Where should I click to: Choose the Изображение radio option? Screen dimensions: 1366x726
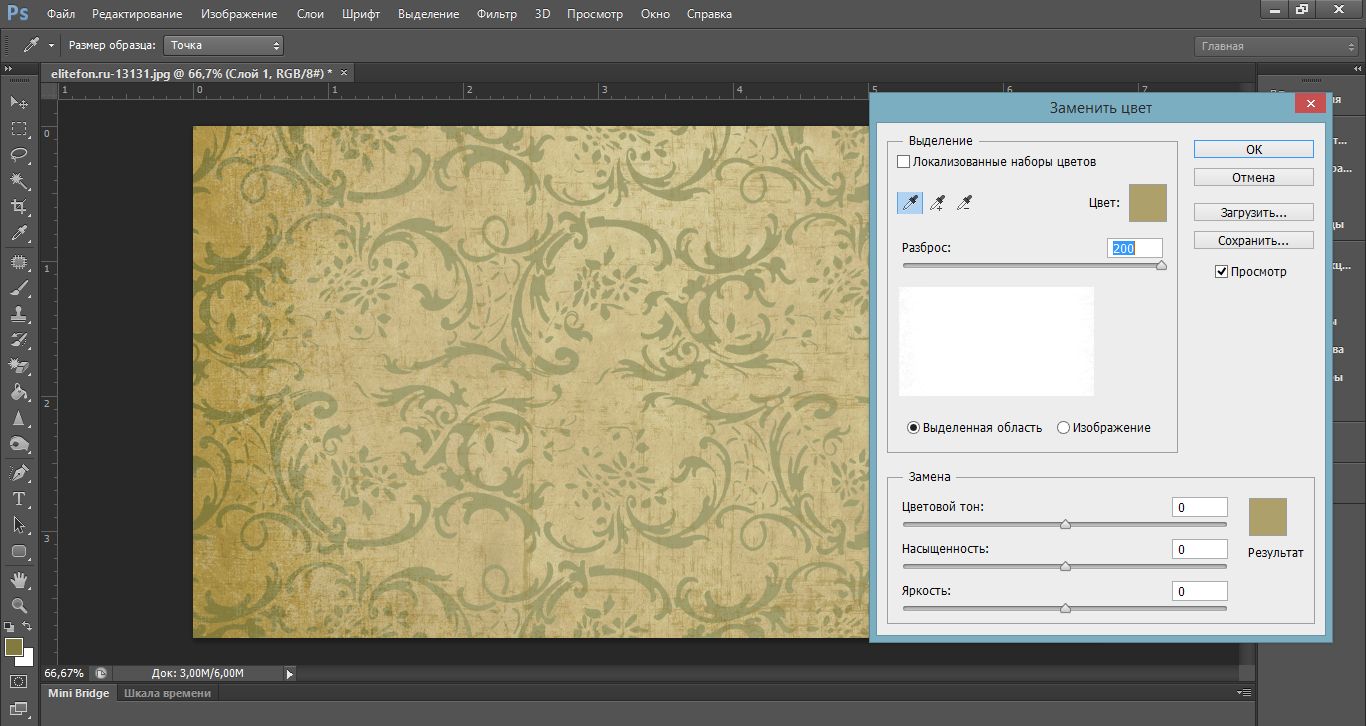(1063, 427)
